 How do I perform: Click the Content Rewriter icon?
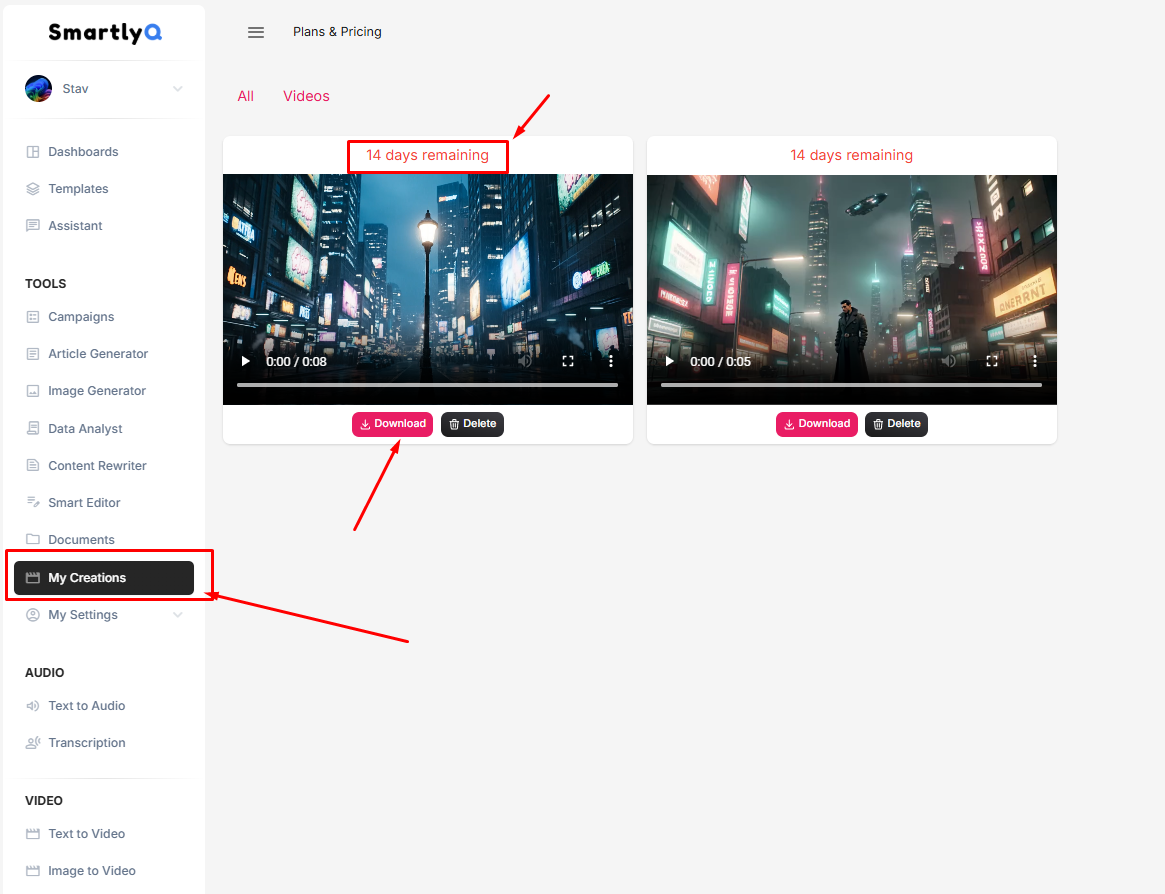pyautogui.click(x=33, y=465)
